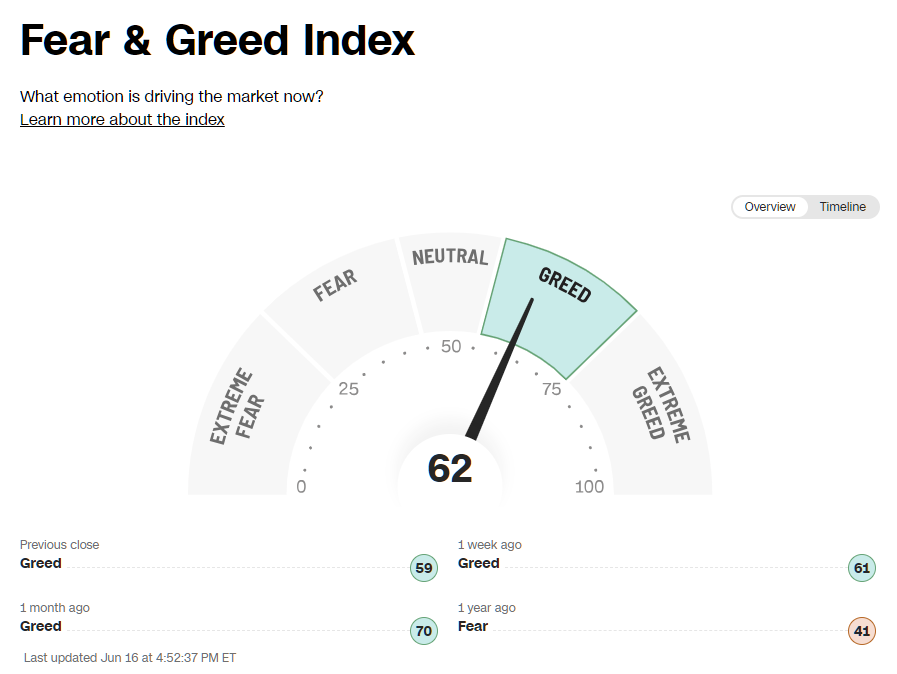Viewport: 897px width, 674px height.
Task: Click the 61 badge for 1 week ago
Action: (x=861, y=567)
